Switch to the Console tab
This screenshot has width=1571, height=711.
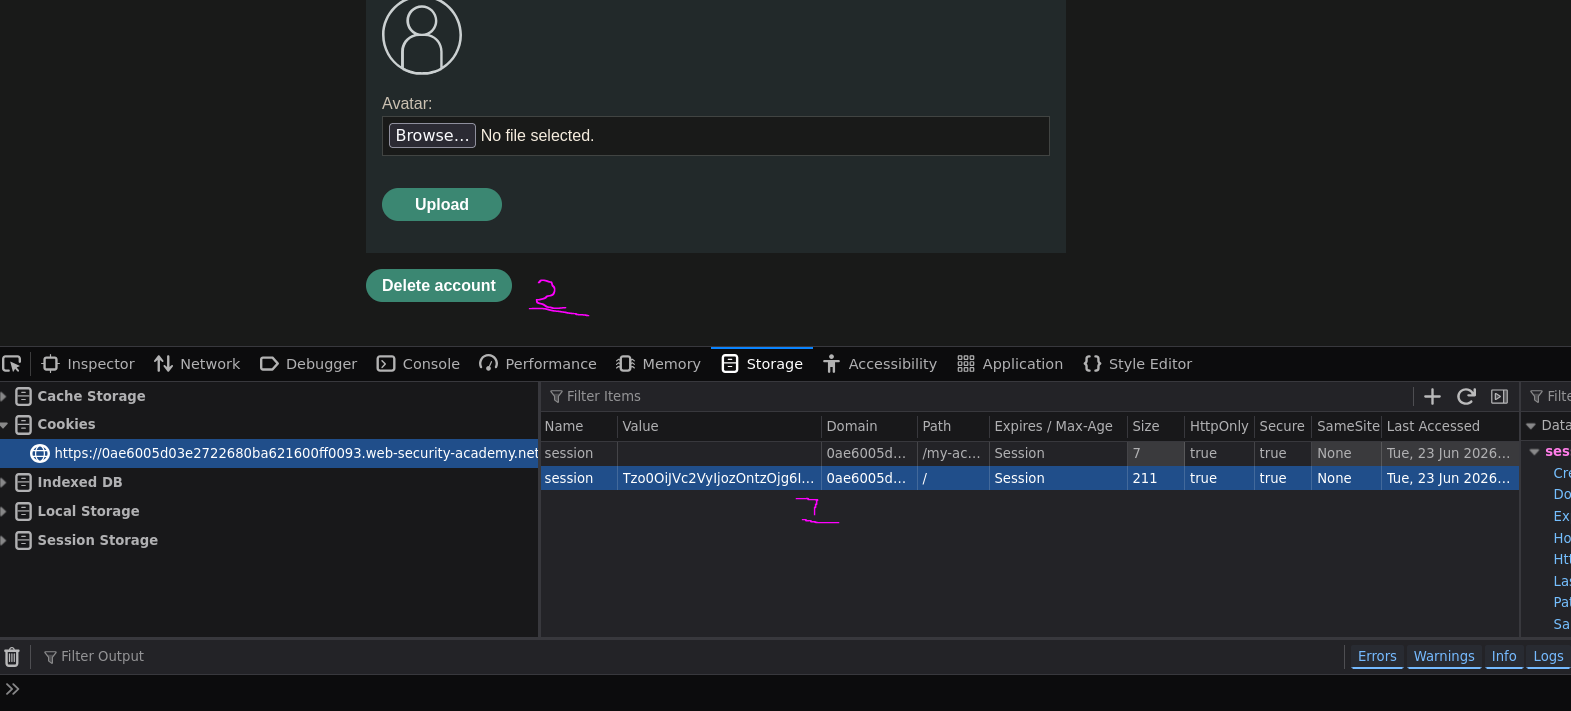tap(418, 364)
